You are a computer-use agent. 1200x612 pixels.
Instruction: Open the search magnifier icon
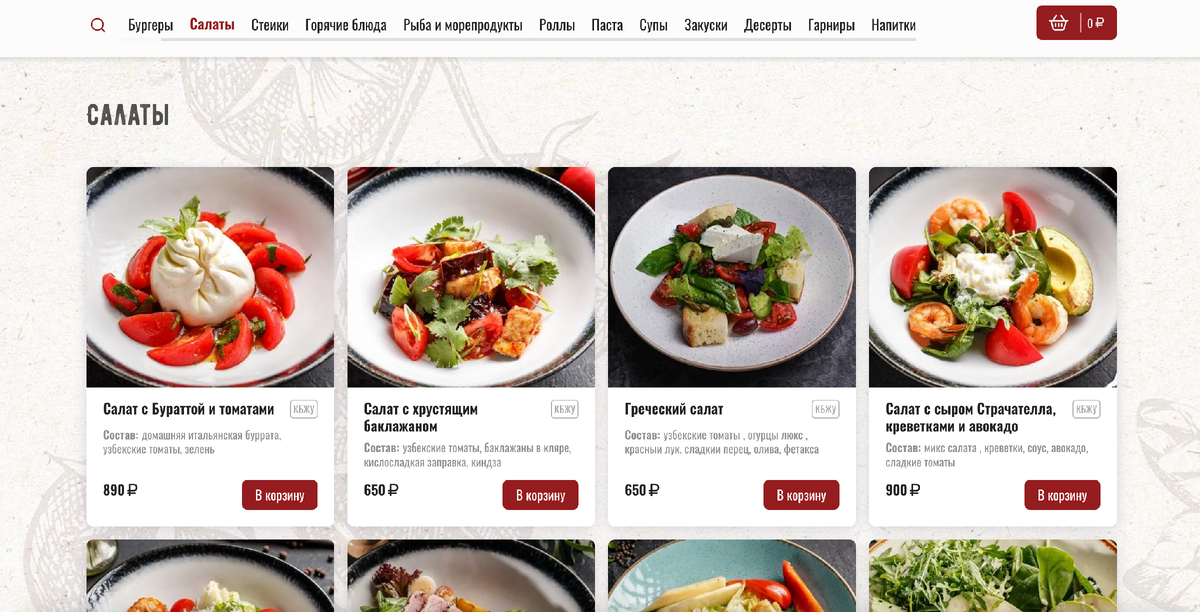(x=98, y=25)
